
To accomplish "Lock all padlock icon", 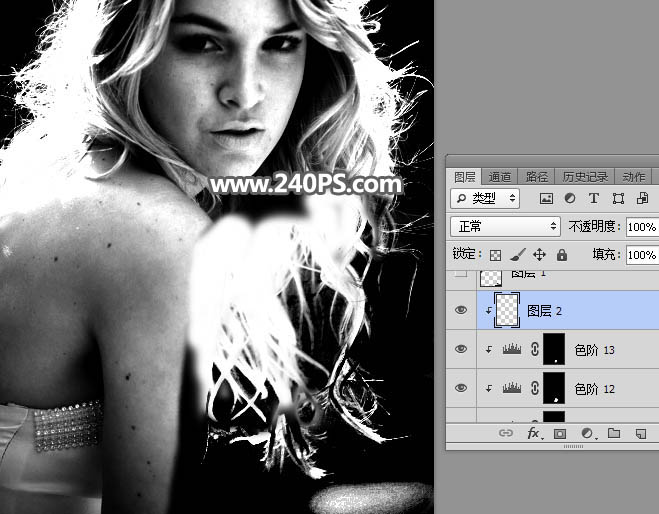I will pos(562,254).
